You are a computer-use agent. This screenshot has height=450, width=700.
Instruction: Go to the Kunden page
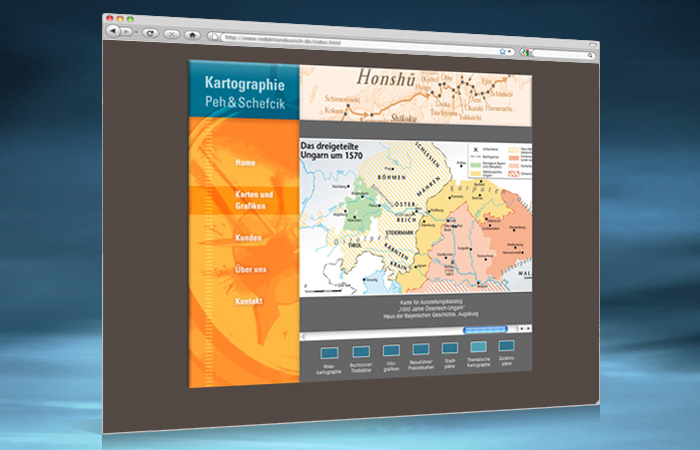[249, 238]
